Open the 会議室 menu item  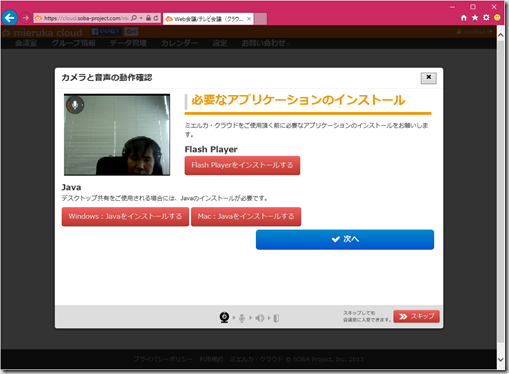(x=26, y=43)
